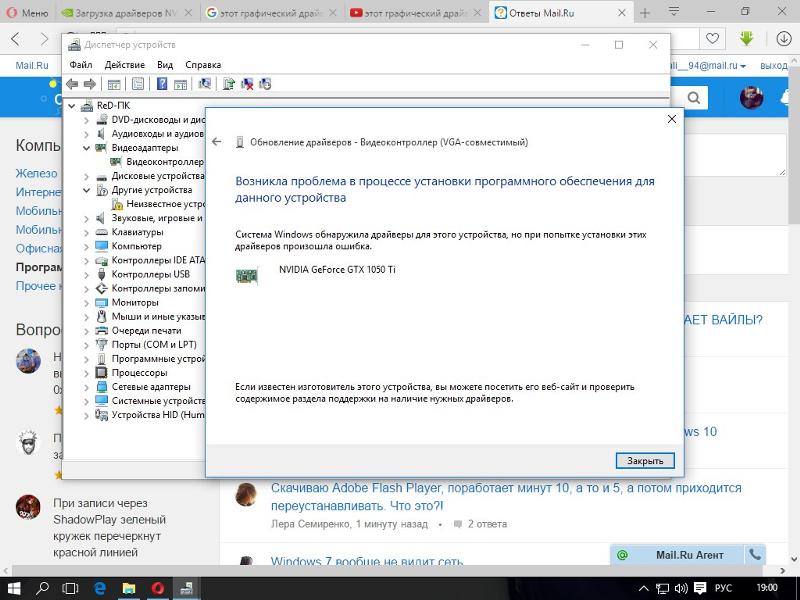Viewport: 800px width, 600px height.
Task: Expand the Мониторы node
Action: pos(86,303)
